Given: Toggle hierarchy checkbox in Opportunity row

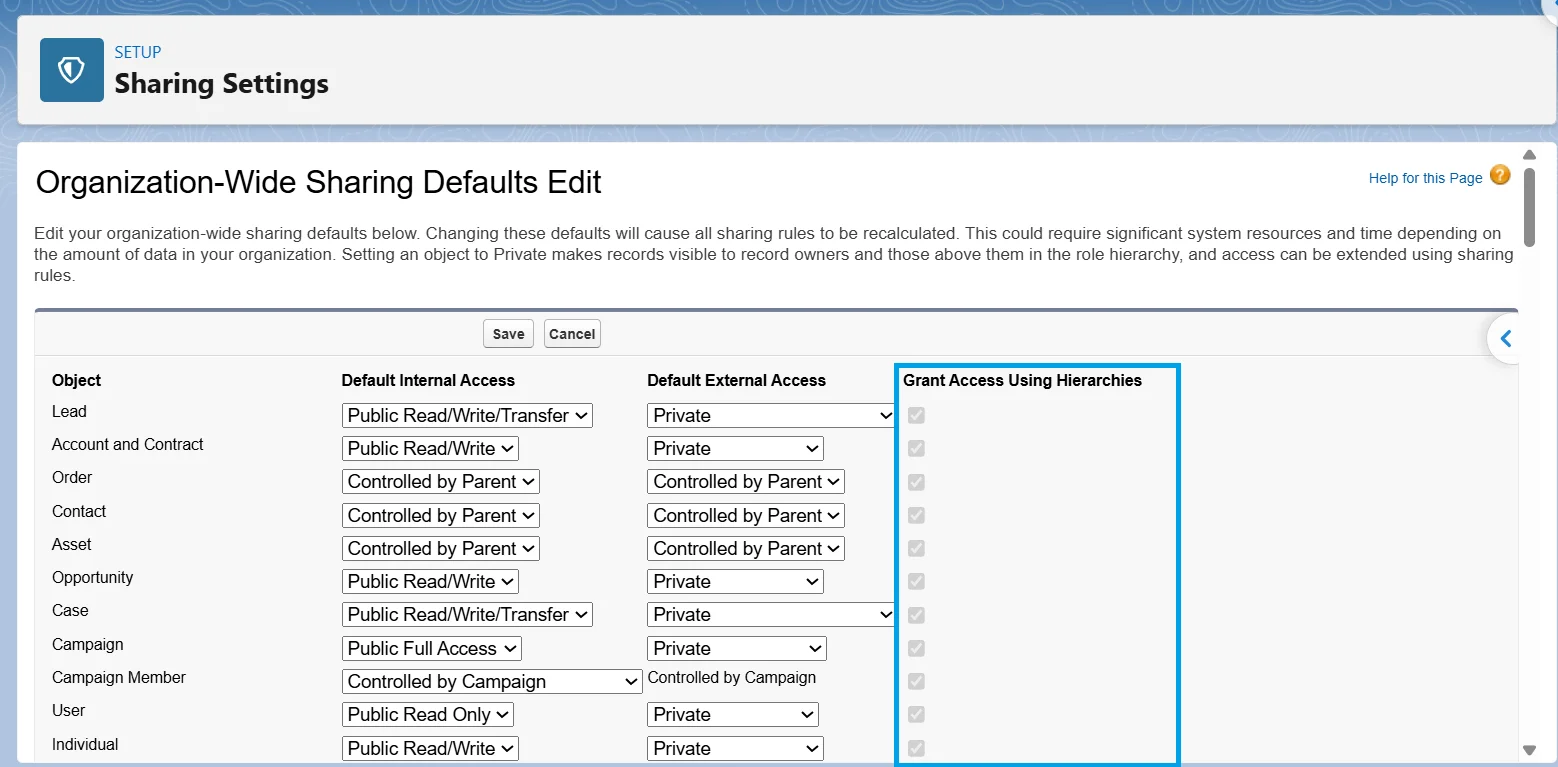Looking at the screenshot, I should (916, 581).
